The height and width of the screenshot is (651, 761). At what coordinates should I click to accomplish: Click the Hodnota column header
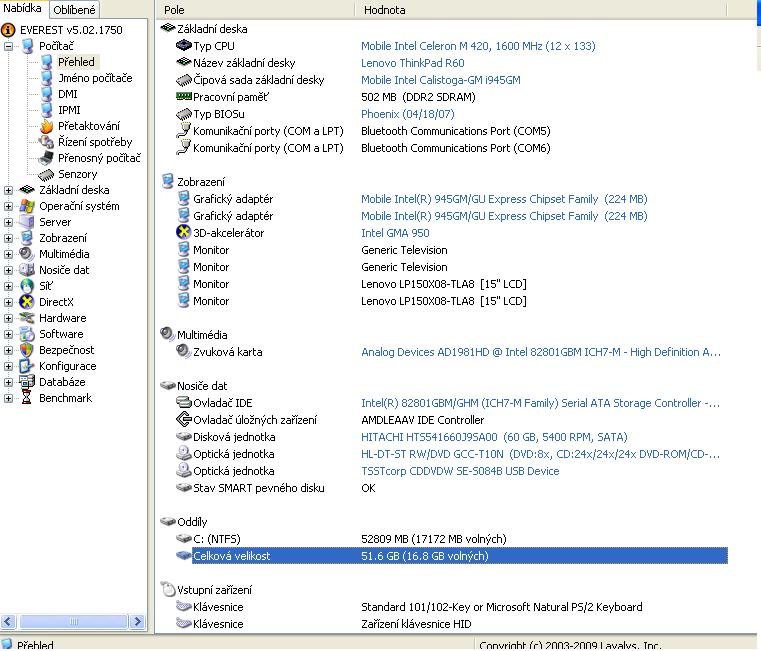click(x=384, y=9)
